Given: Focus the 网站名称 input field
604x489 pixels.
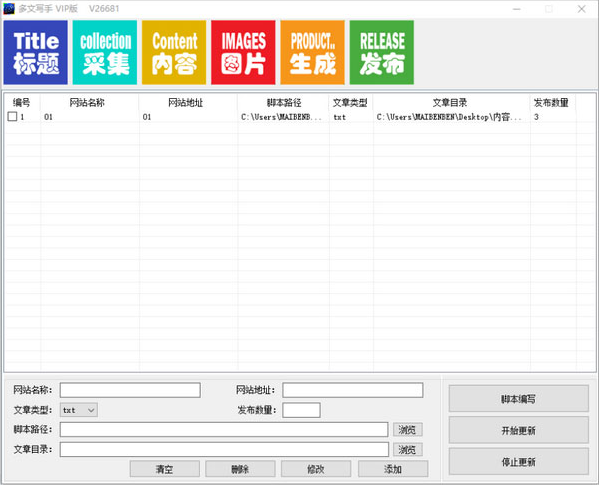Looking at the screenshot, I should [130, 390].
